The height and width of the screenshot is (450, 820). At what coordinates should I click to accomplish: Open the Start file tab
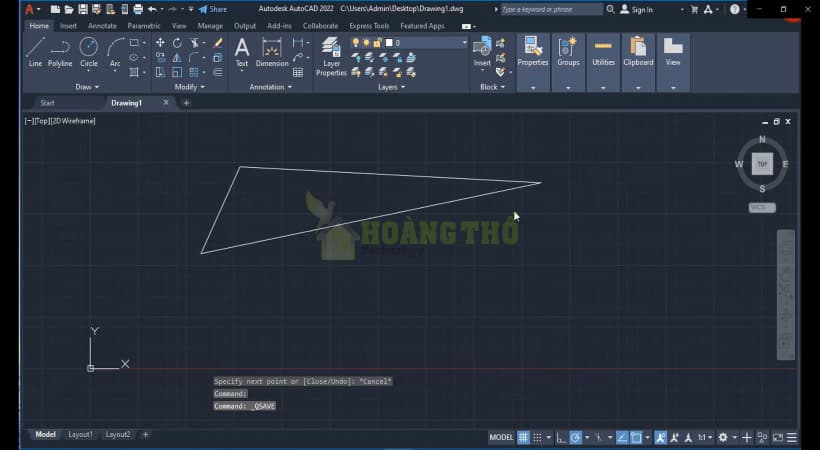point(47,103)
